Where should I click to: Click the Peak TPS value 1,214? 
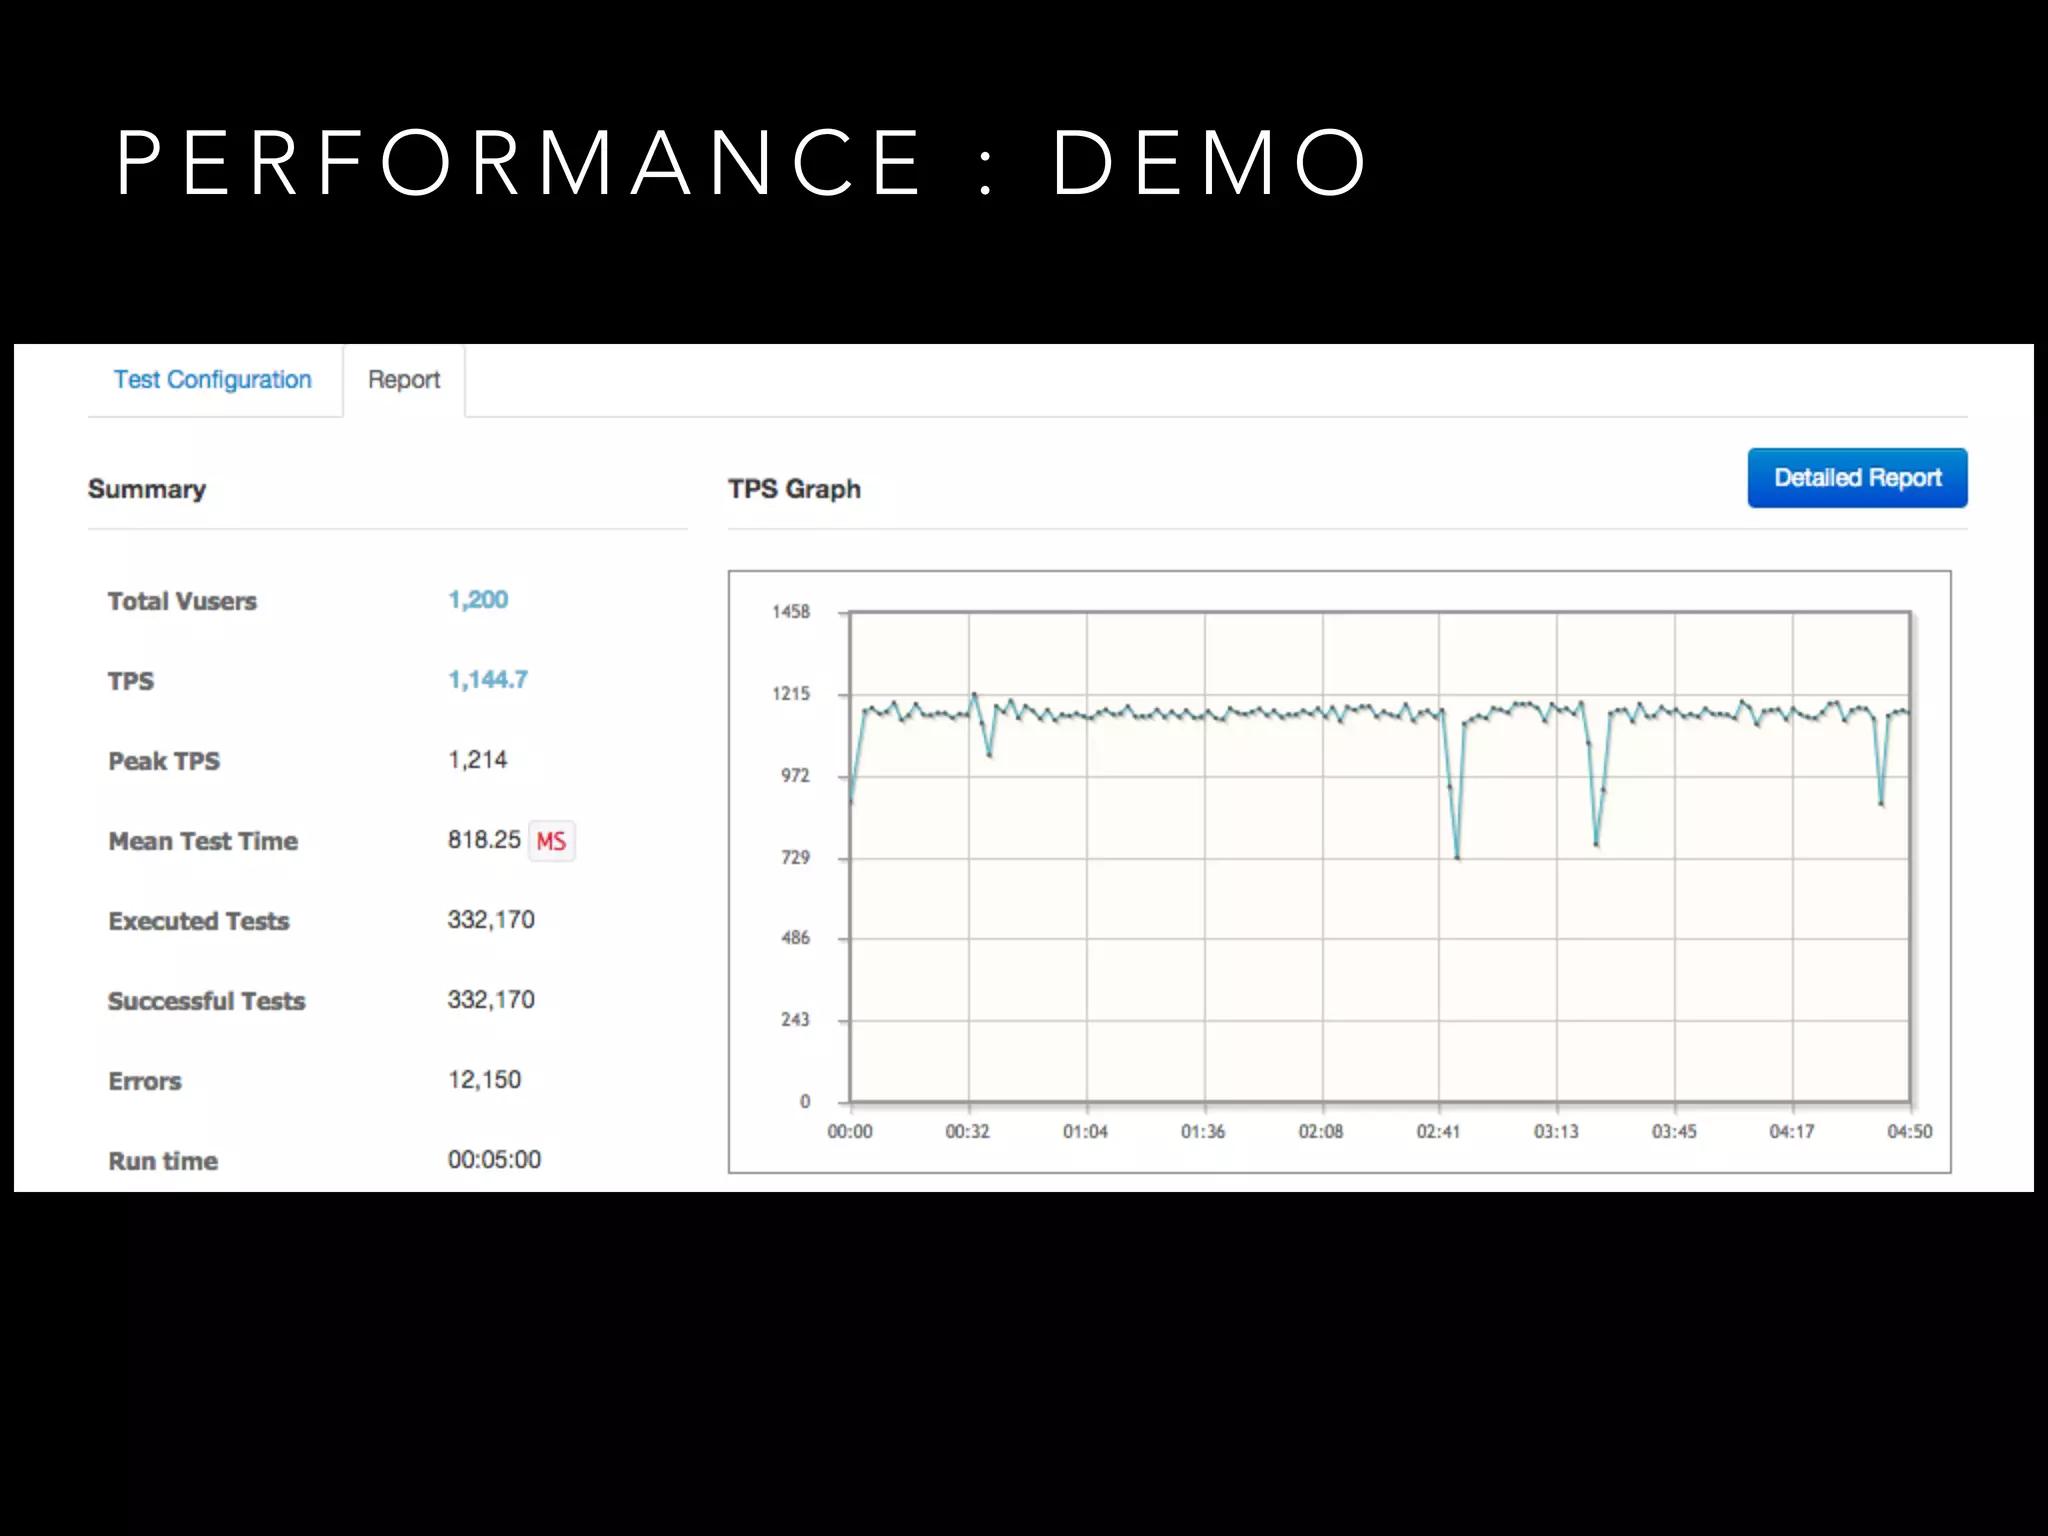(477, 760)
